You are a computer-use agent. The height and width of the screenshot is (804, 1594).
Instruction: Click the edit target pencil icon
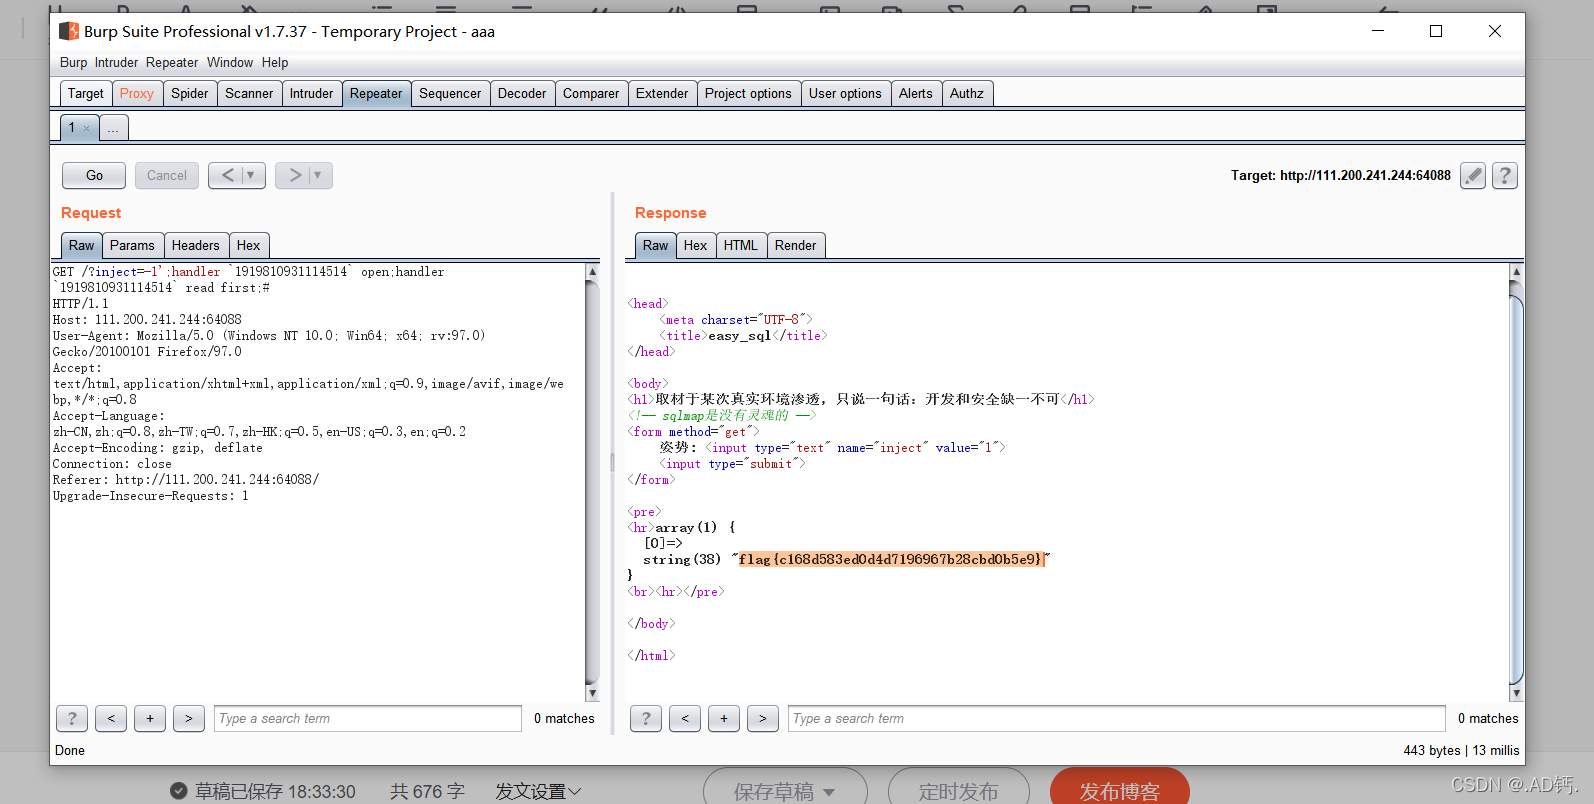point(1473,176)
